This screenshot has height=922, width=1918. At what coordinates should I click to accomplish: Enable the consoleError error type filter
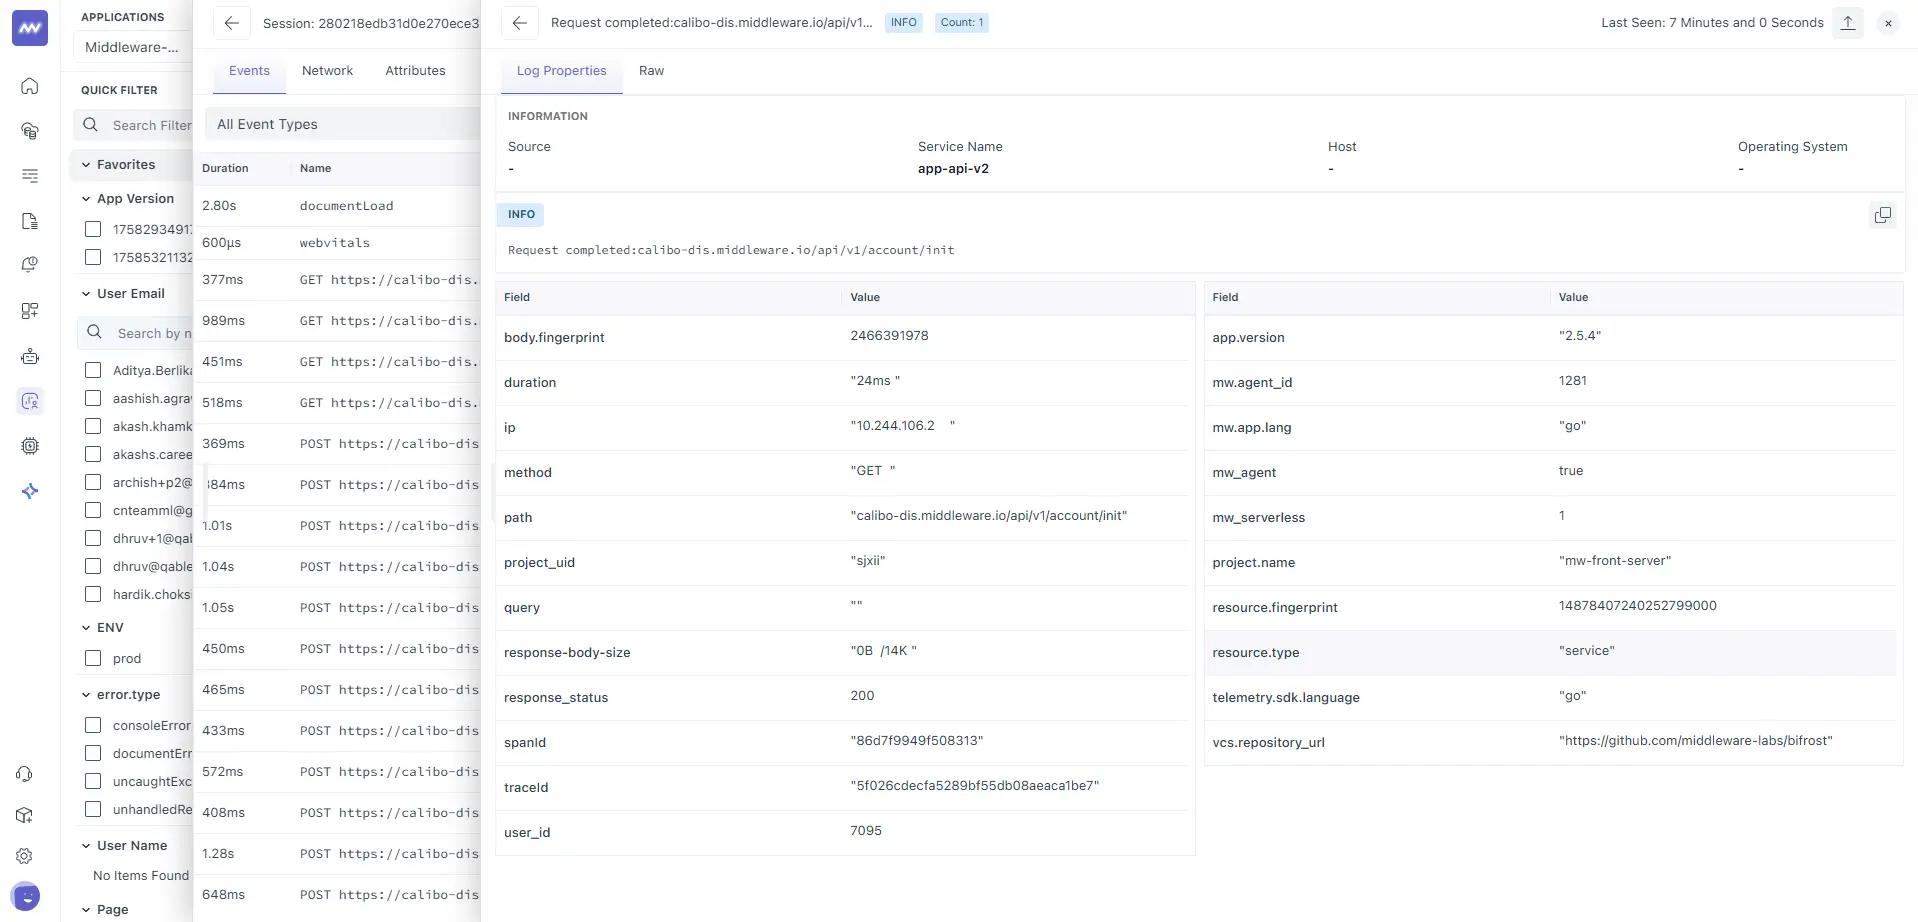click(93, 725)
